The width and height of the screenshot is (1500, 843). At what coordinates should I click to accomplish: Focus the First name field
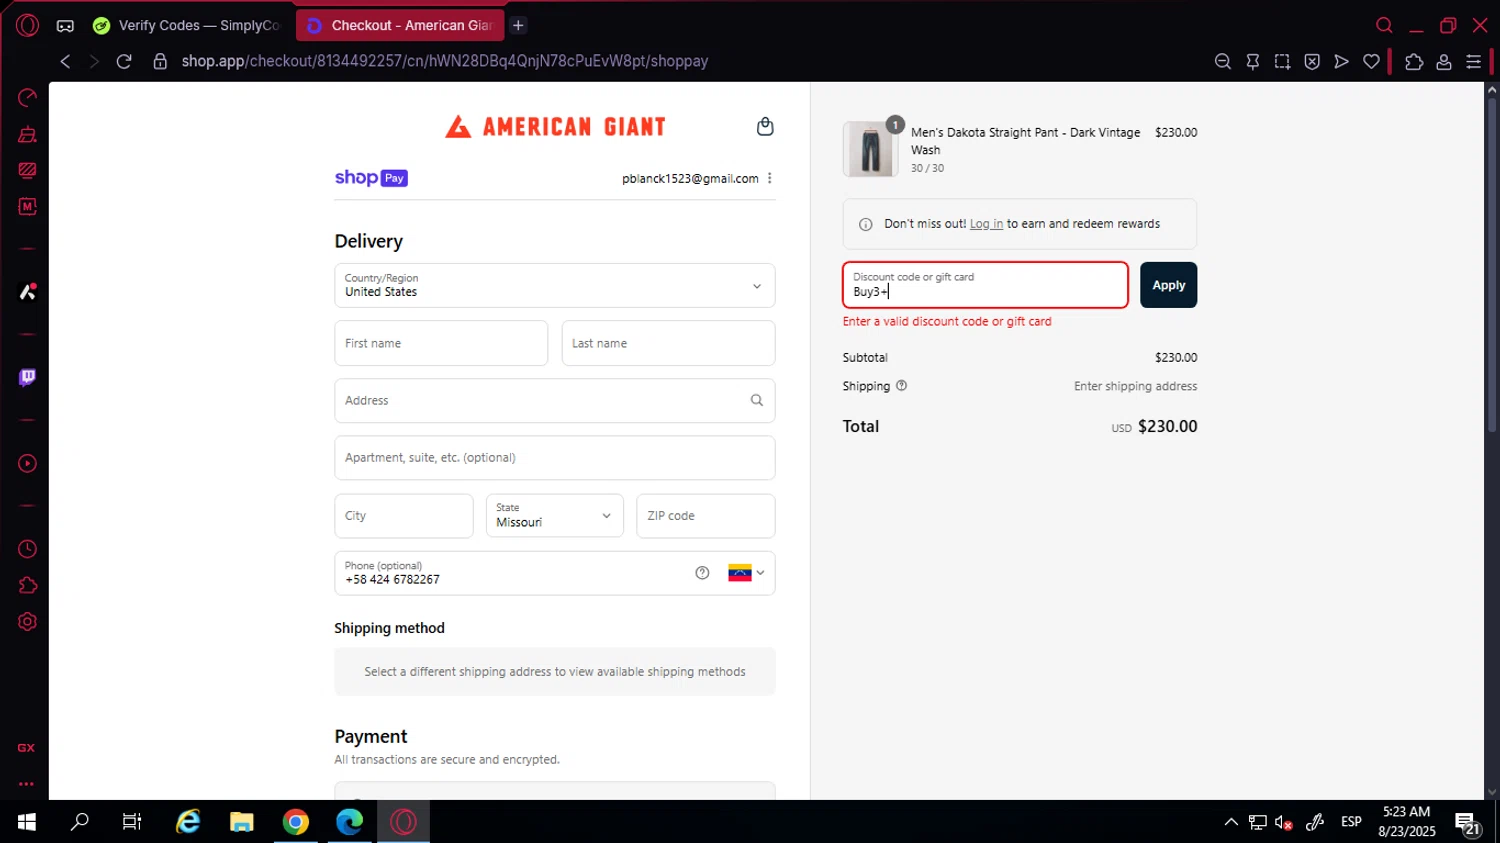[441, 343]
